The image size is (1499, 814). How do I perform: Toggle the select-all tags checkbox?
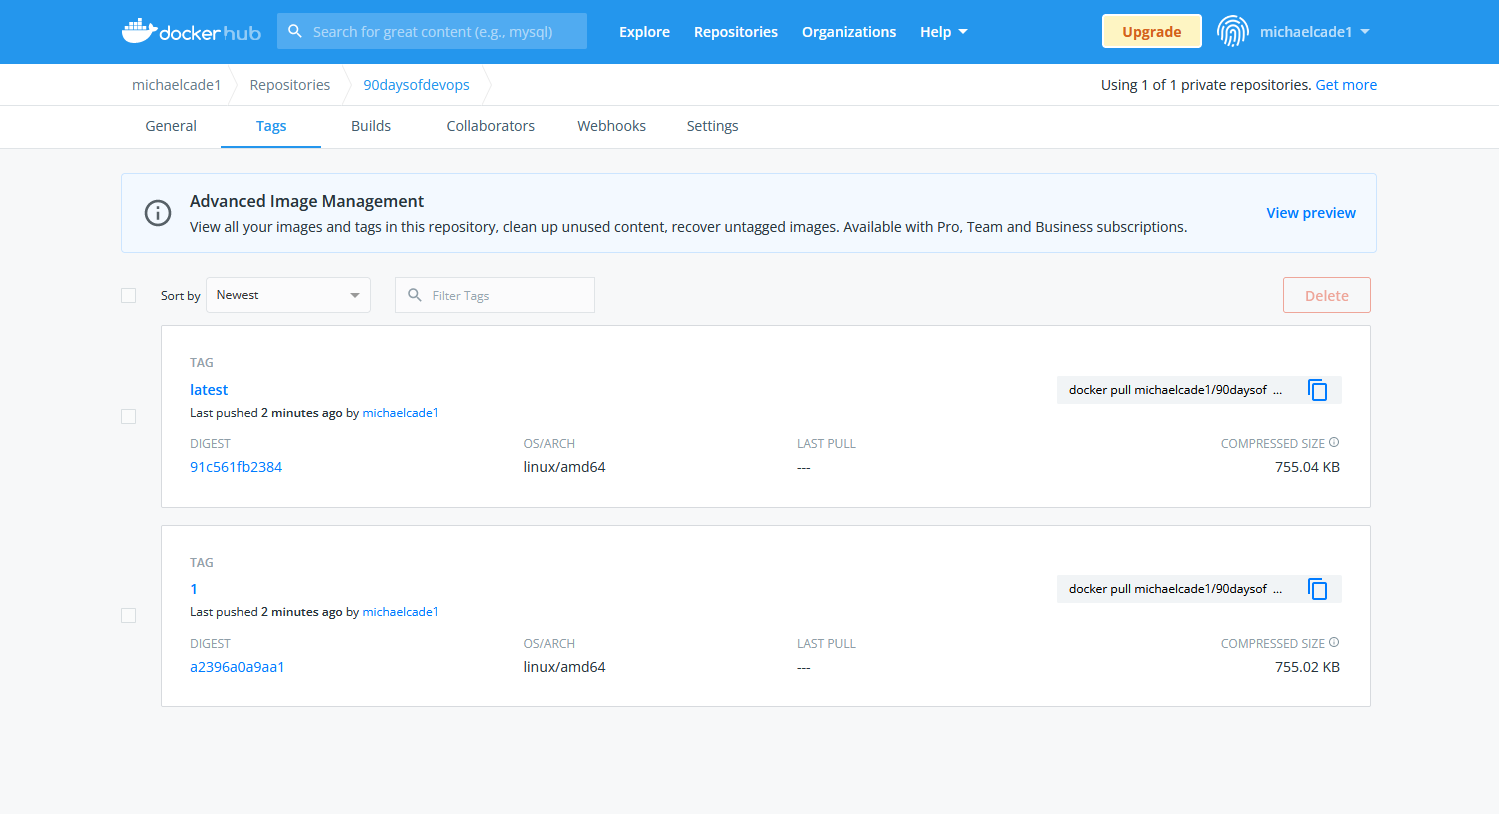click(x=128, y=295)
